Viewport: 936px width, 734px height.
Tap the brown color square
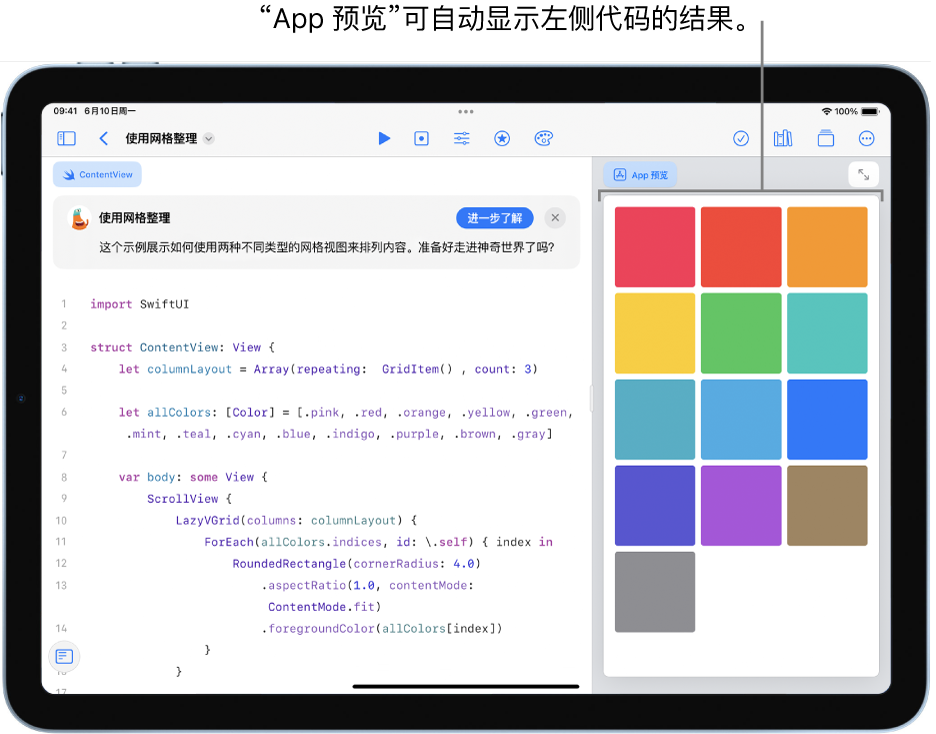pos(827,505)
